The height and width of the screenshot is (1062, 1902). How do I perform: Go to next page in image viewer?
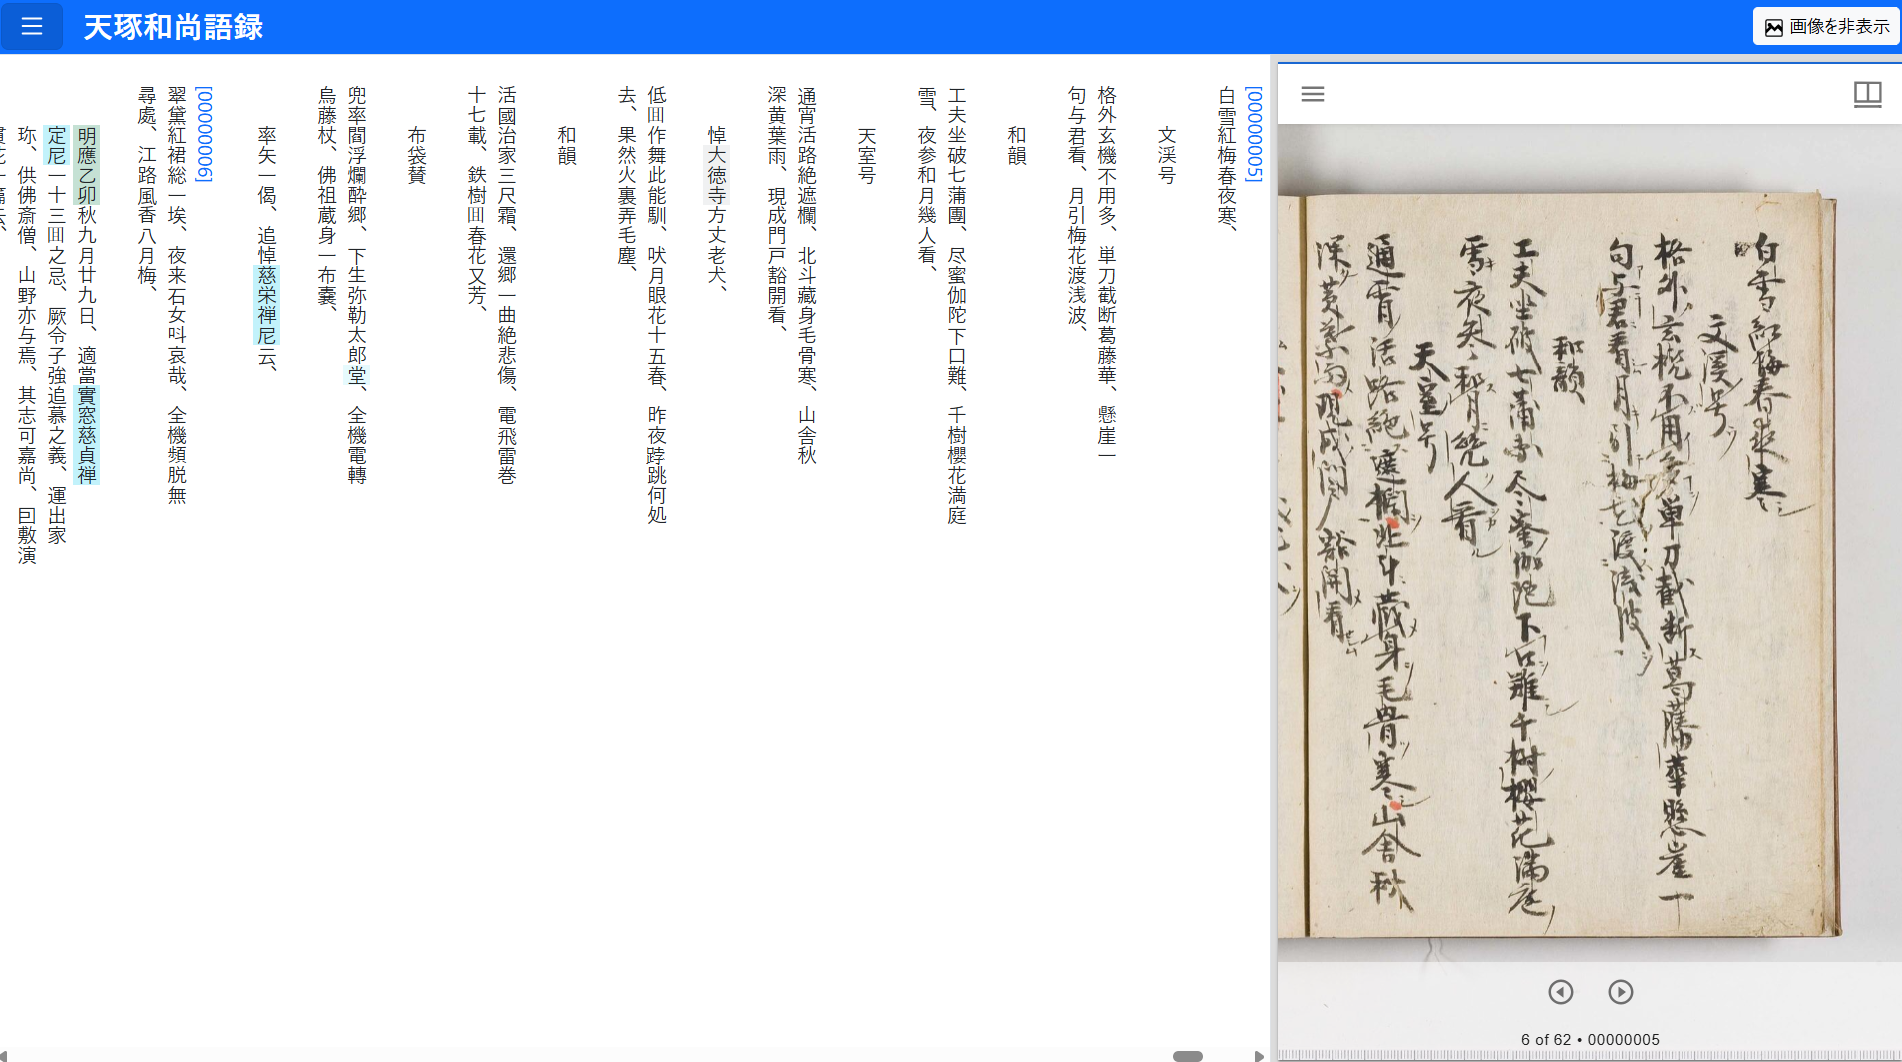click(x=1621, y=991)
